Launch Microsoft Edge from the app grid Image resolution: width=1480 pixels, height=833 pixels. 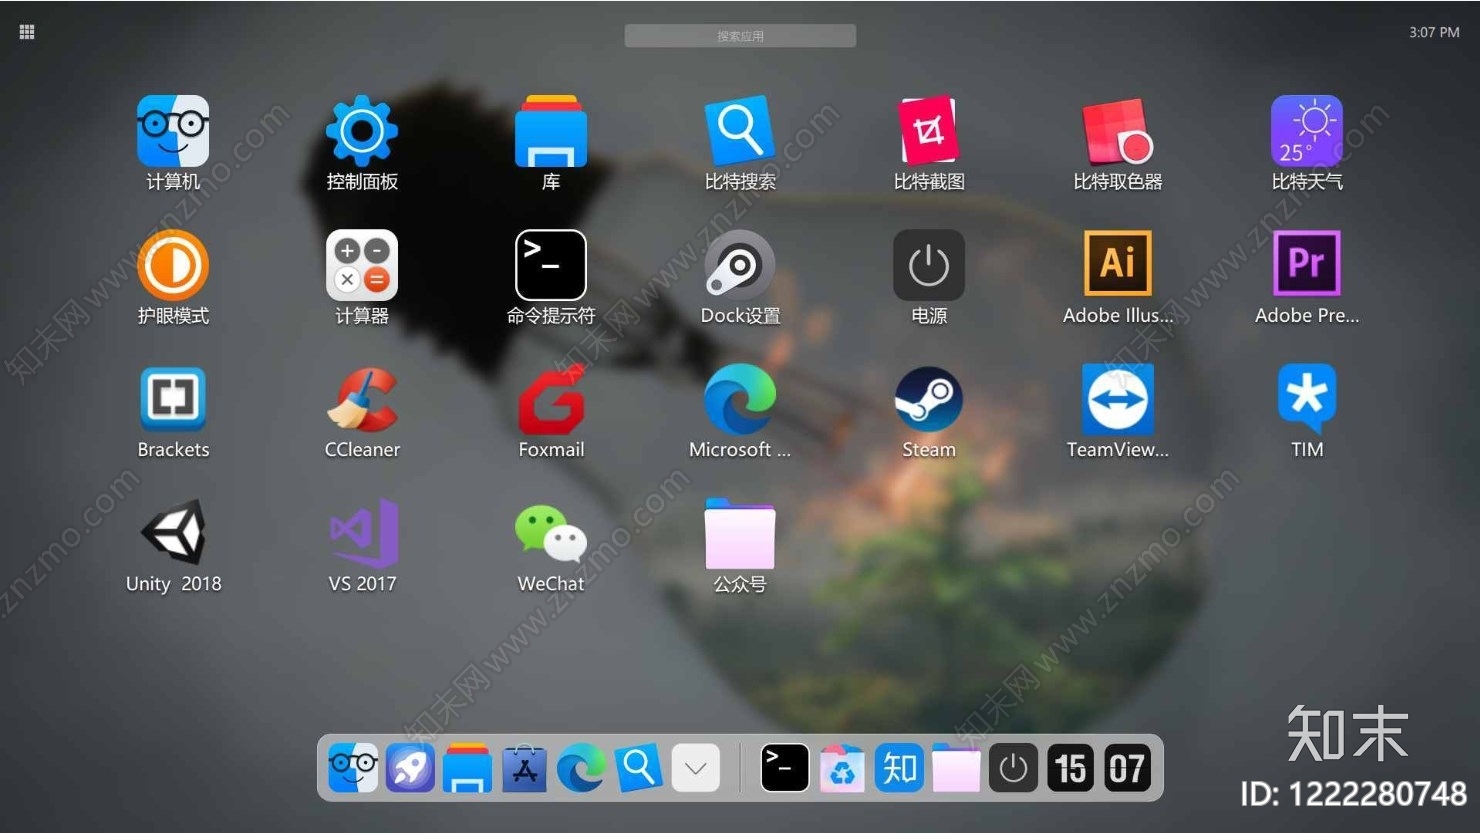click(x=740, y=399)
